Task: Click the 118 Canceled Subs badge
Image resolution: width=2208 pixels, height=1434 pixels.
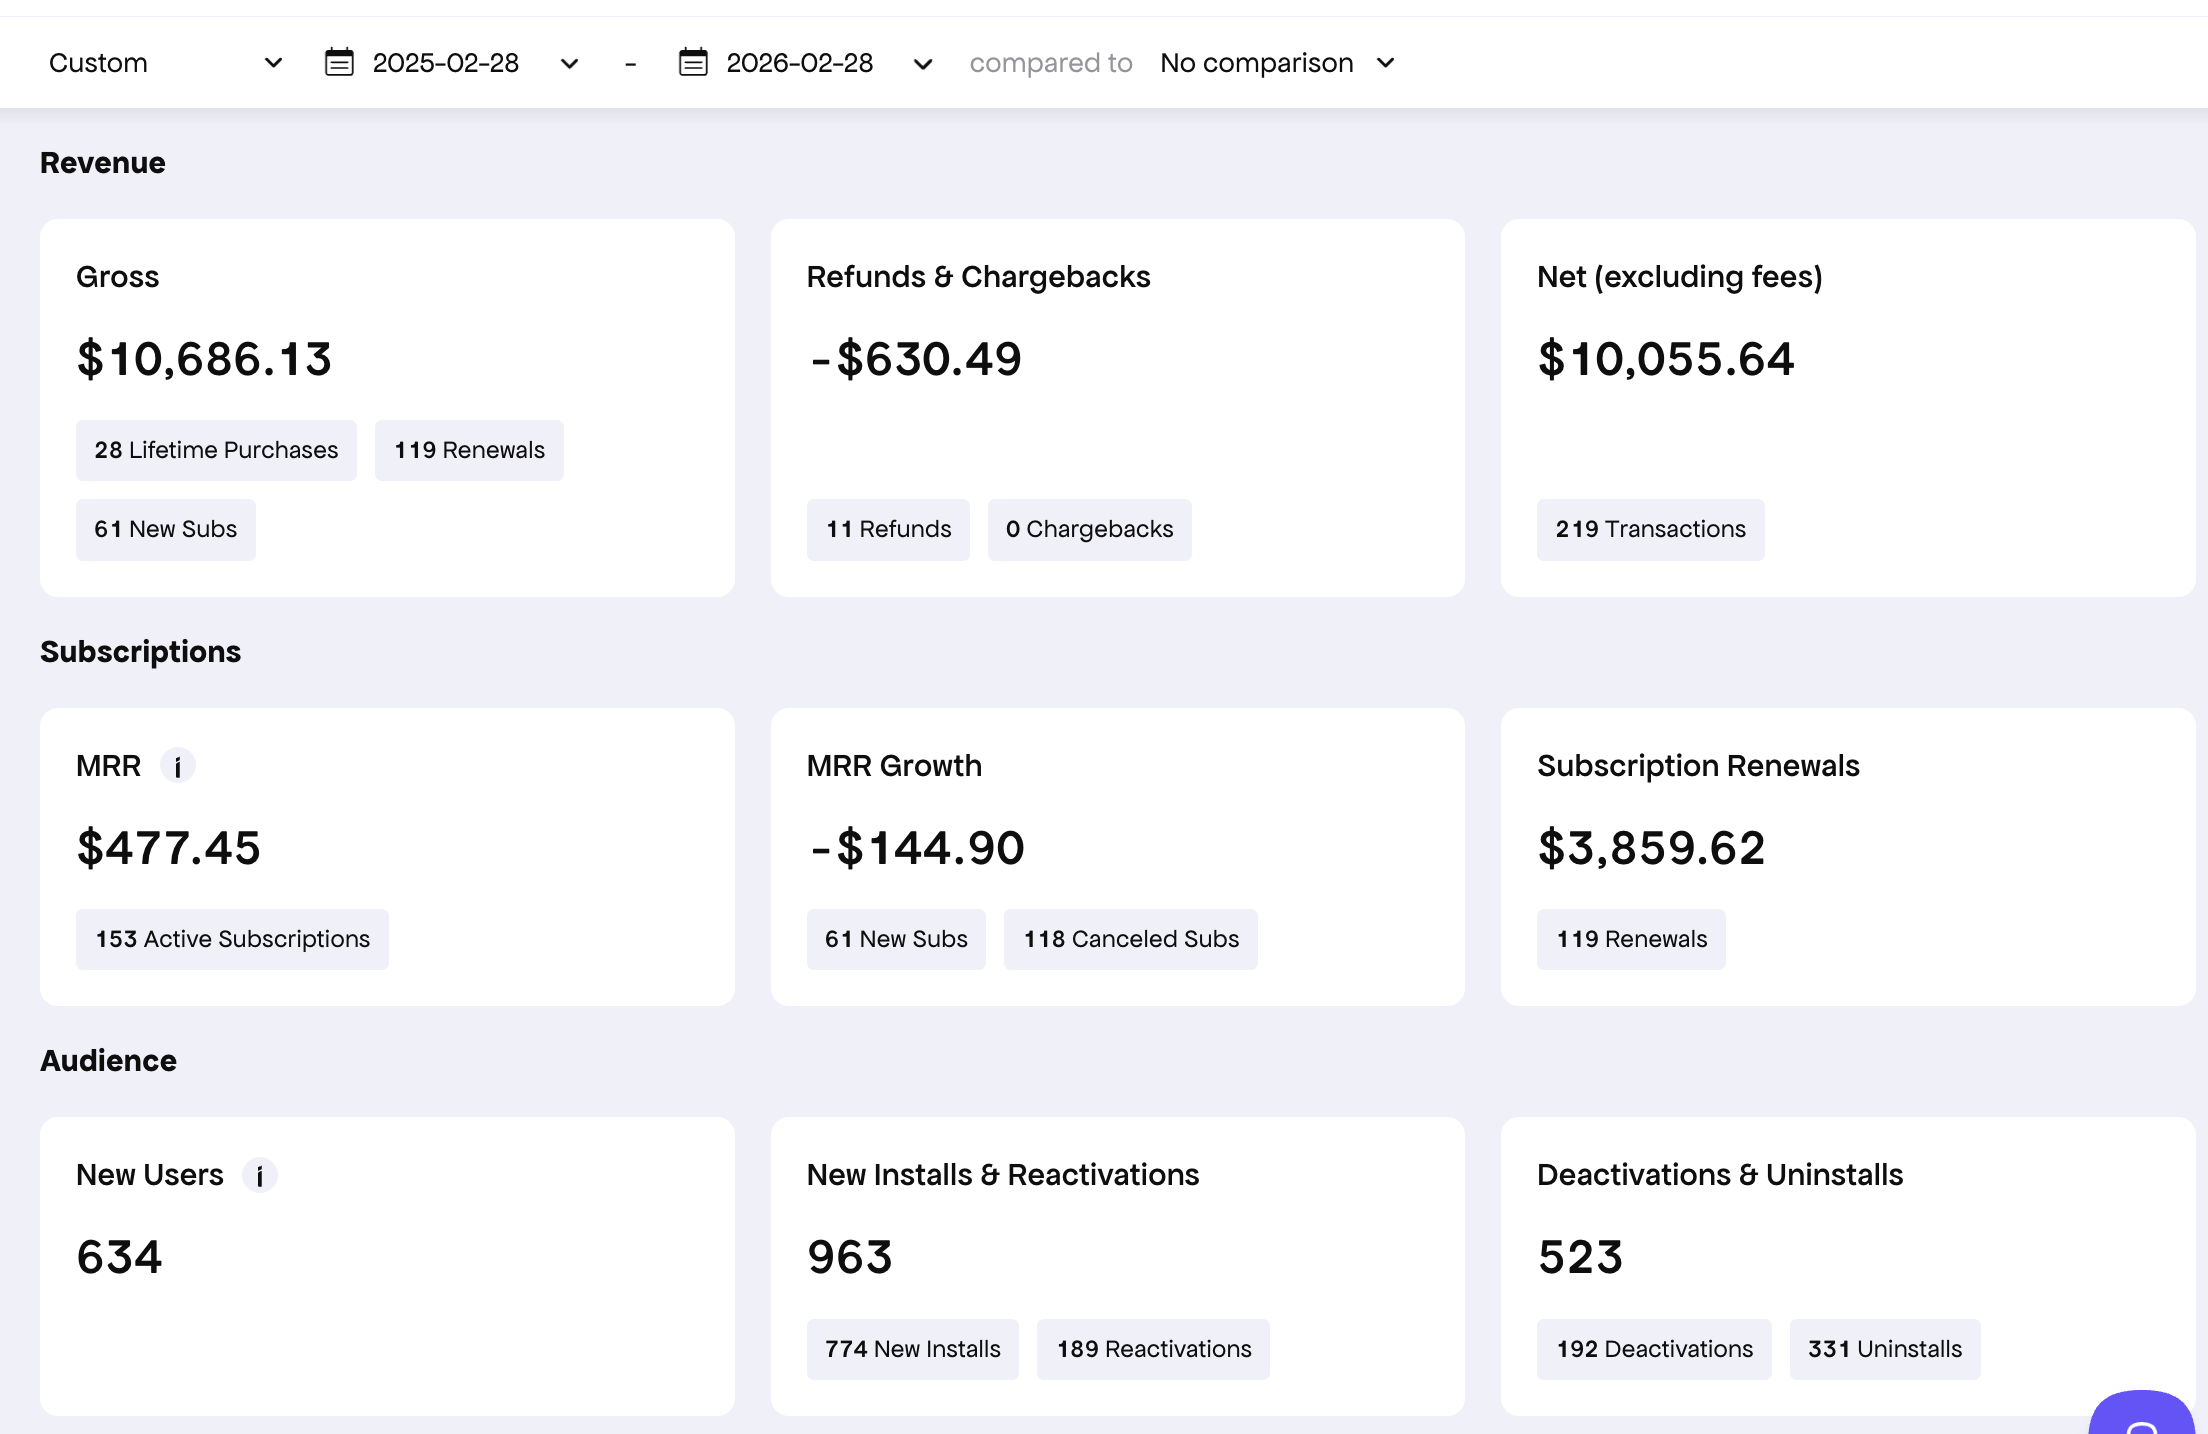Action: click(1130, 939)
